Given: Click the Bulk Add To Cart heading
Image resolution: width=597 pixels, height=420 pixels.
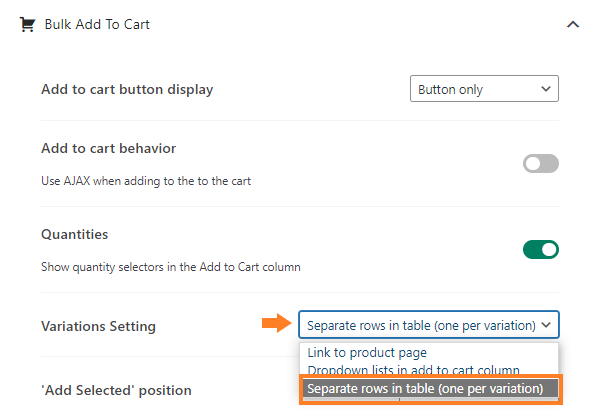Looking at the screenshot, I should tap(97, 24).
